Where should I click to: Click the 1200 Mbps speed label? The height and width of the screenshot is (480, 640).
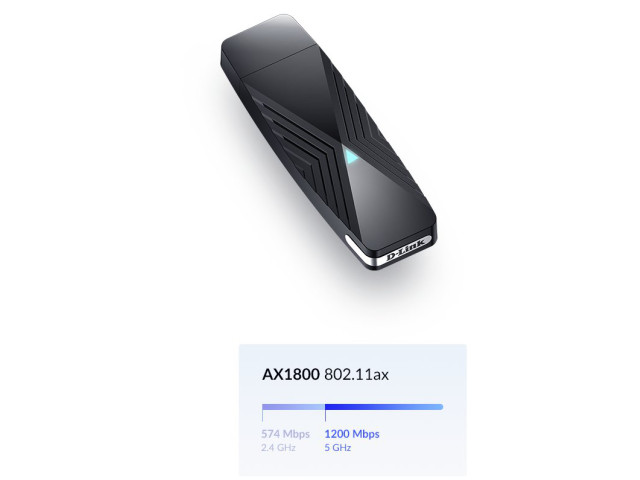pos(352,434)
